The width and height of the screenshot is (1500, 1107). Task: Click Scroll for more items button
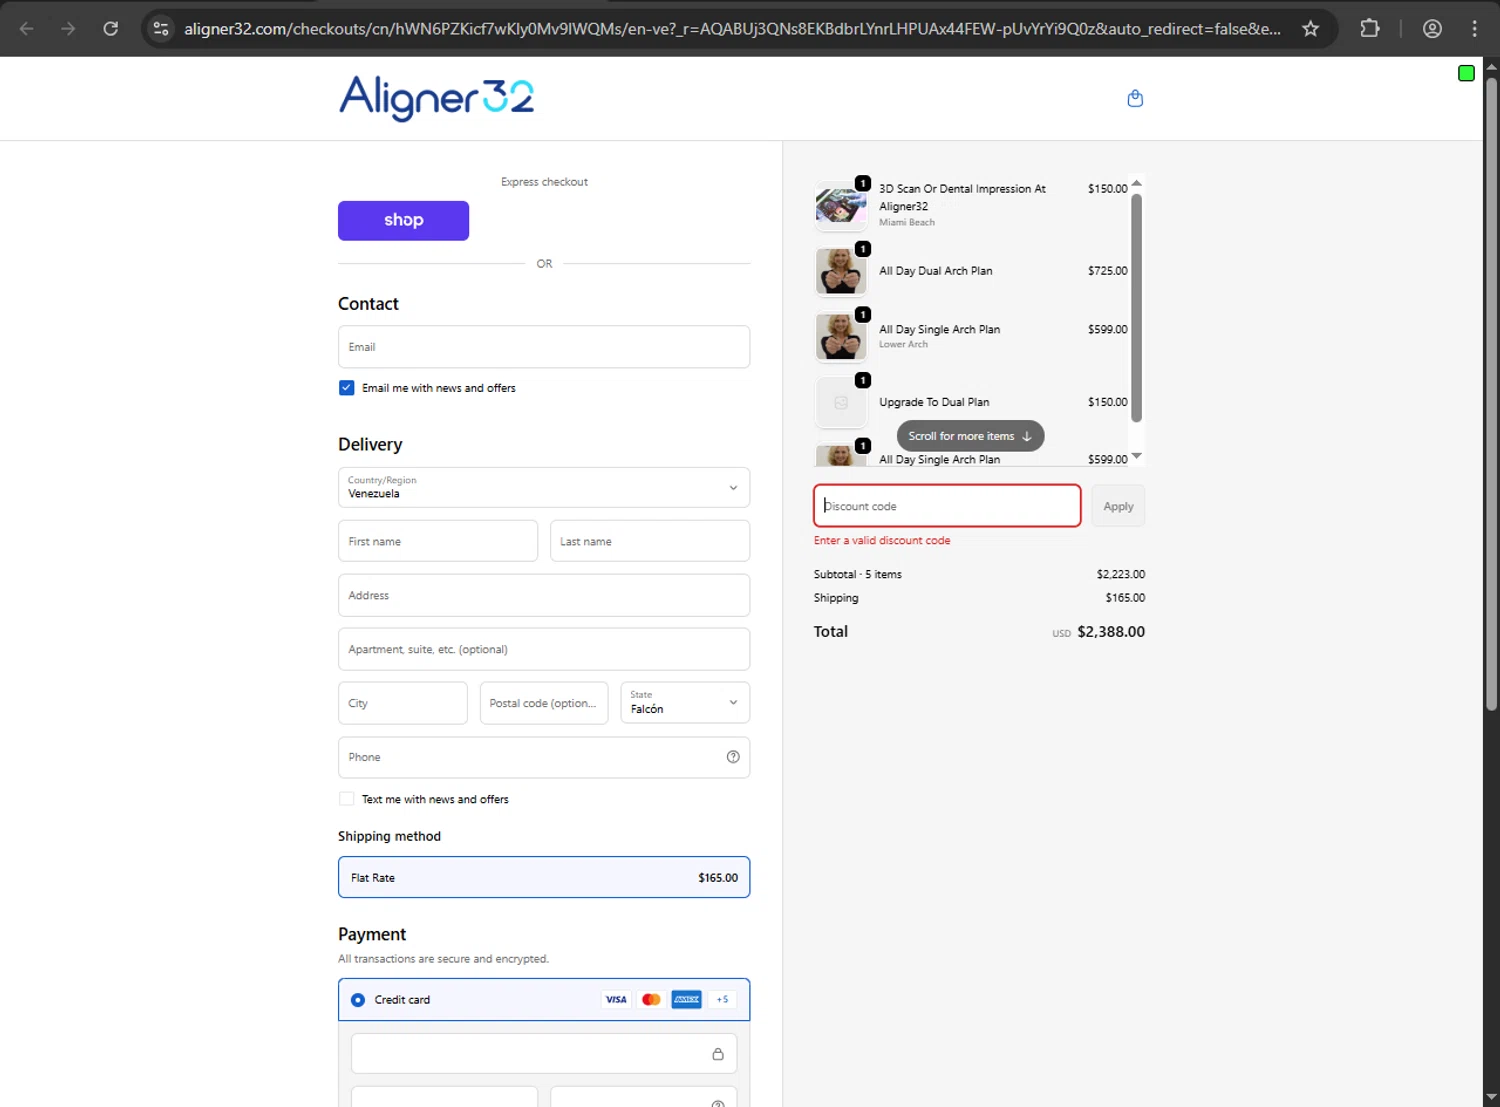[970, 436]
